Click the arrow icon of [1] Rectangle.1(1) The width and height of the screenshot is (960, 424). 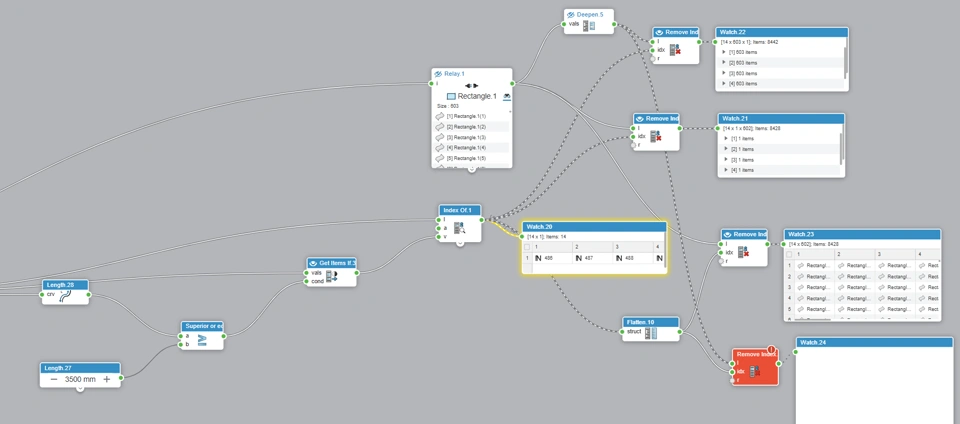[440, 116]
